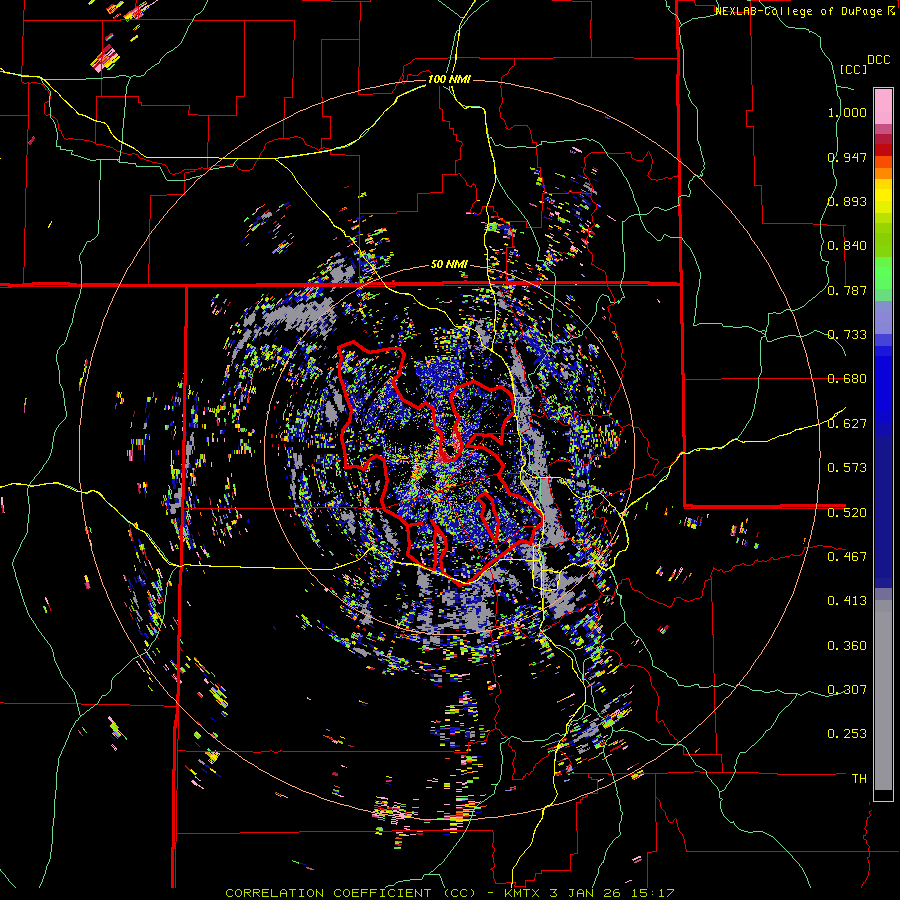Click the Correlation Coefficient KMTX caption

point(449,893)
